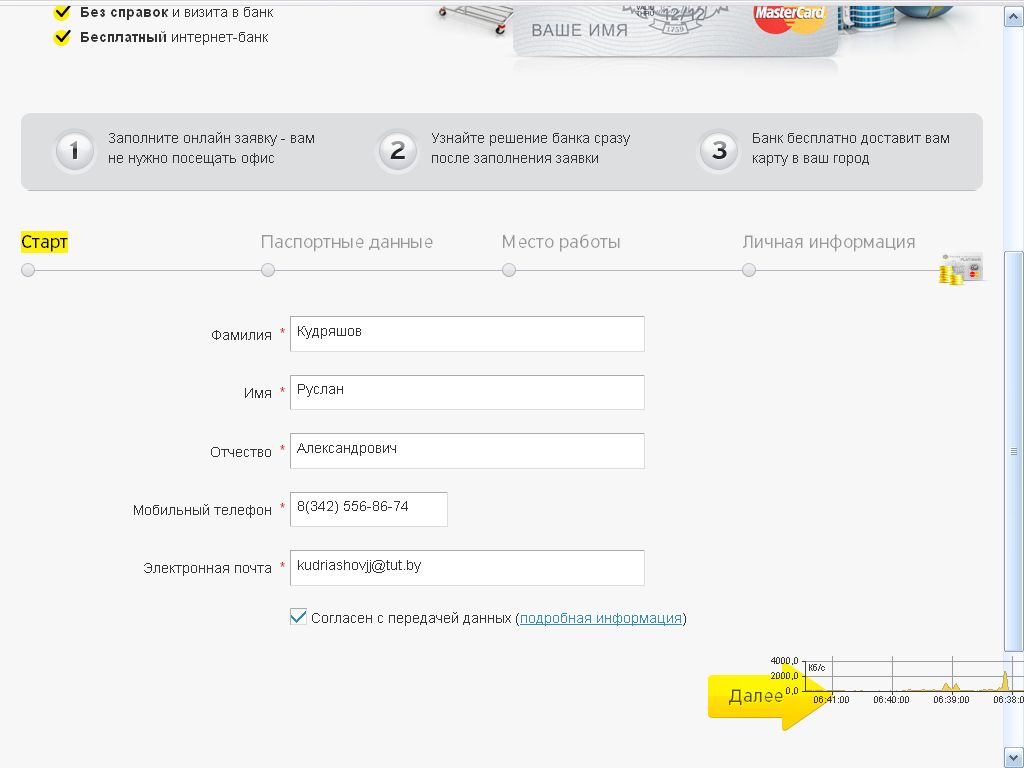Select the "Отчество" input field
1024x768 pixels.
click(x=467, y=451)
